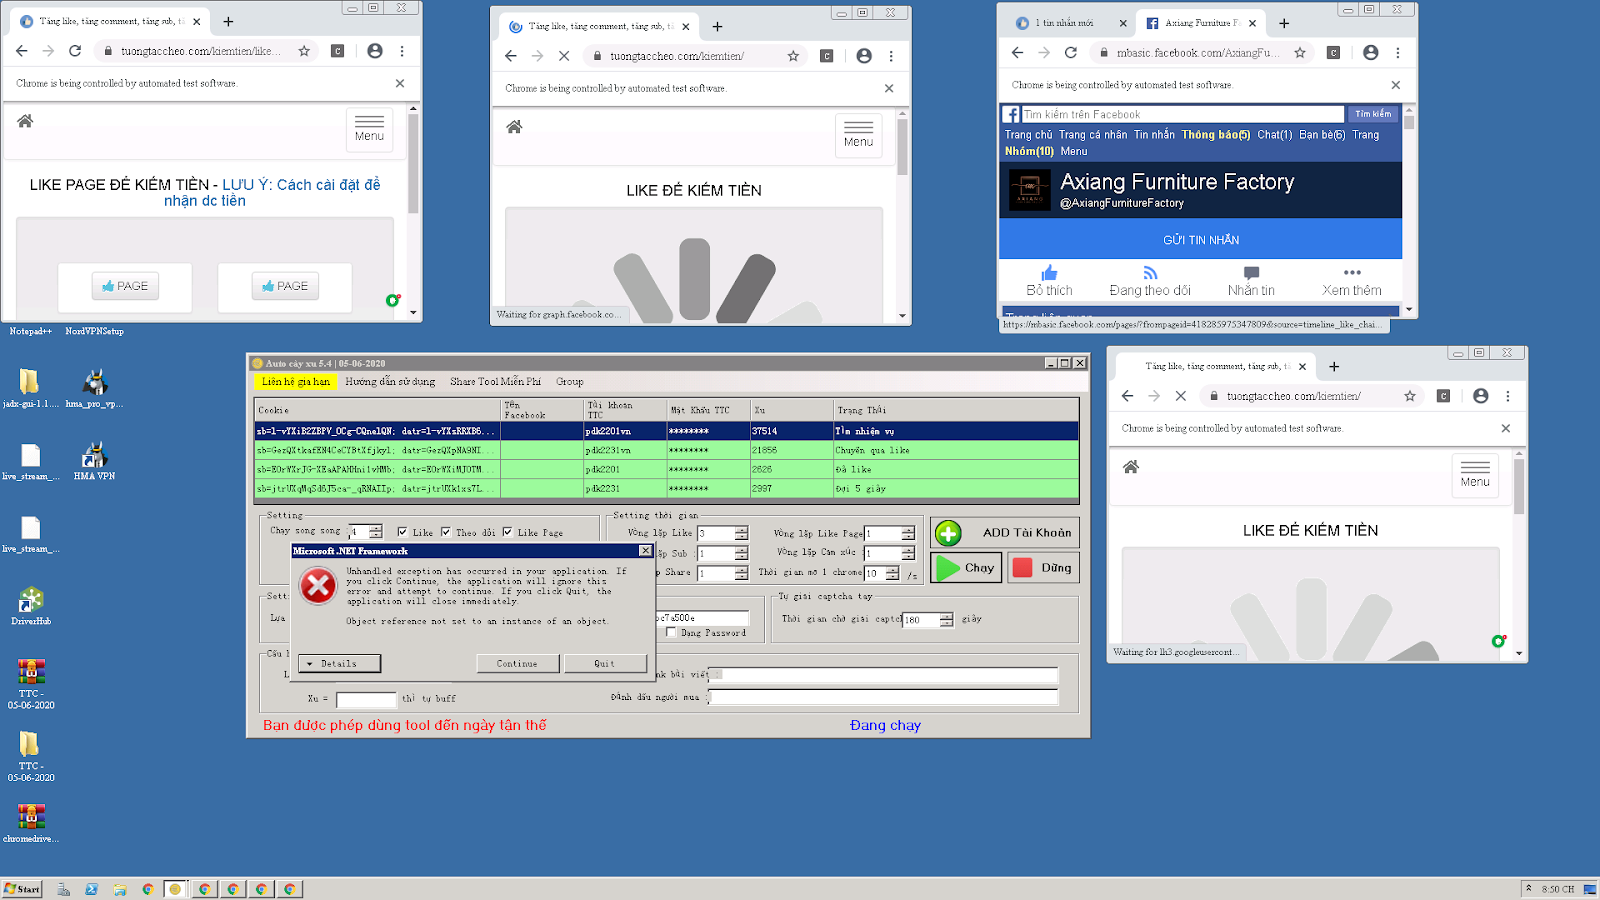The image size is (1600, 900).
Task: Open new tab in the lh3.googleusercontent waiting window
Action: click(x=1334, y=366)
